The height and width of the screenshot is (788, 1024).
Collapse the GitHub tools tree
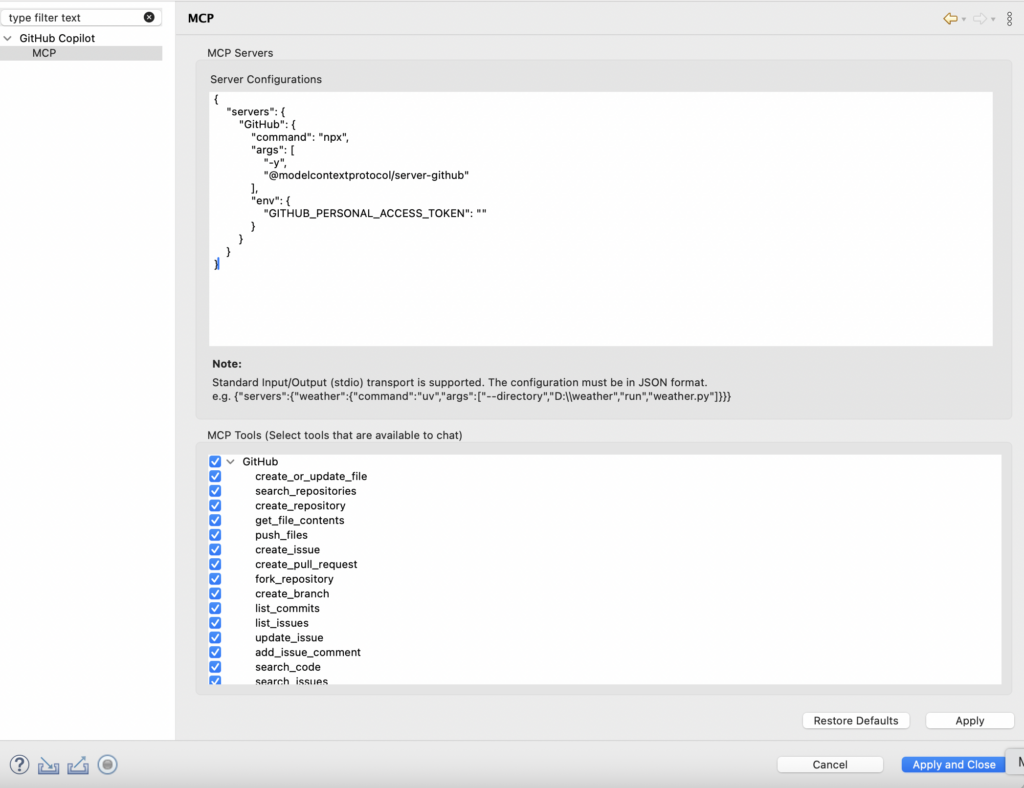click(230, 461)
